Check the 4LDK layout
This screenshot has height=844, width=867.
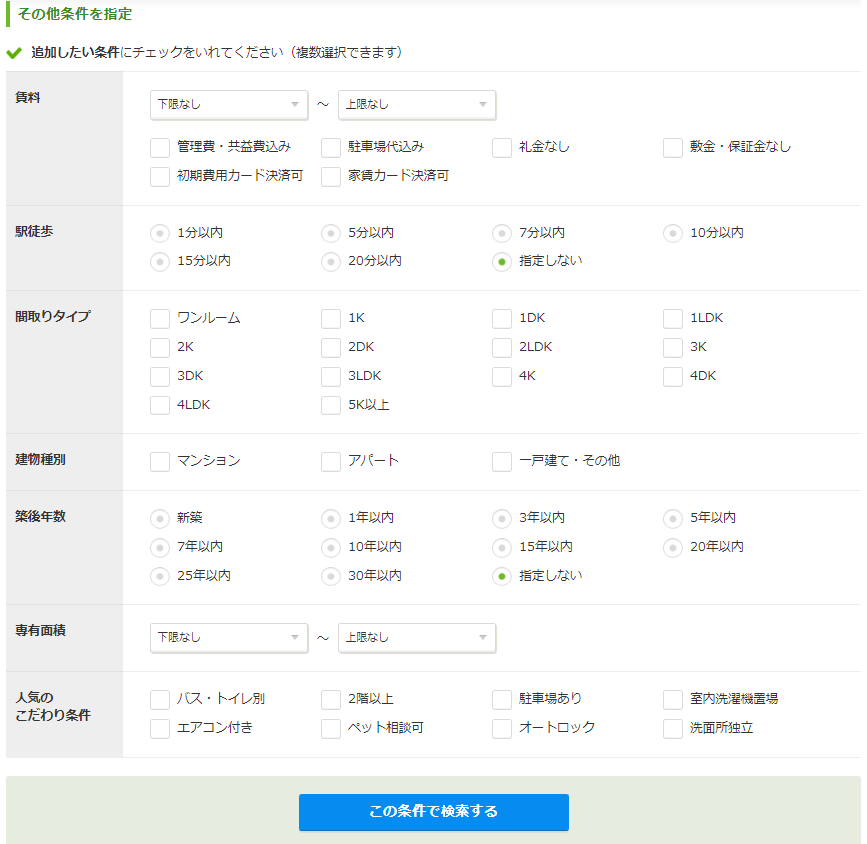[160, 405]
